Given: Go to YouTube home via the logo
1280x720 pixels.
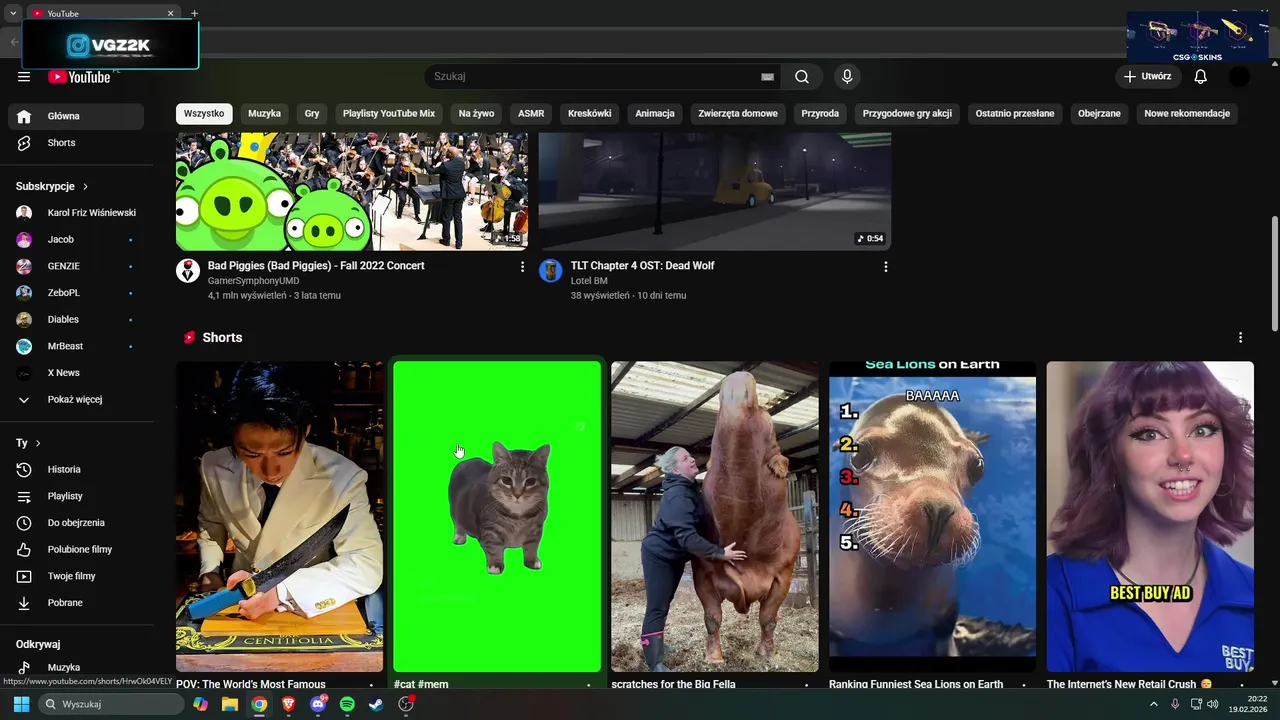Looking at the screenshot, I should point(79,77).
